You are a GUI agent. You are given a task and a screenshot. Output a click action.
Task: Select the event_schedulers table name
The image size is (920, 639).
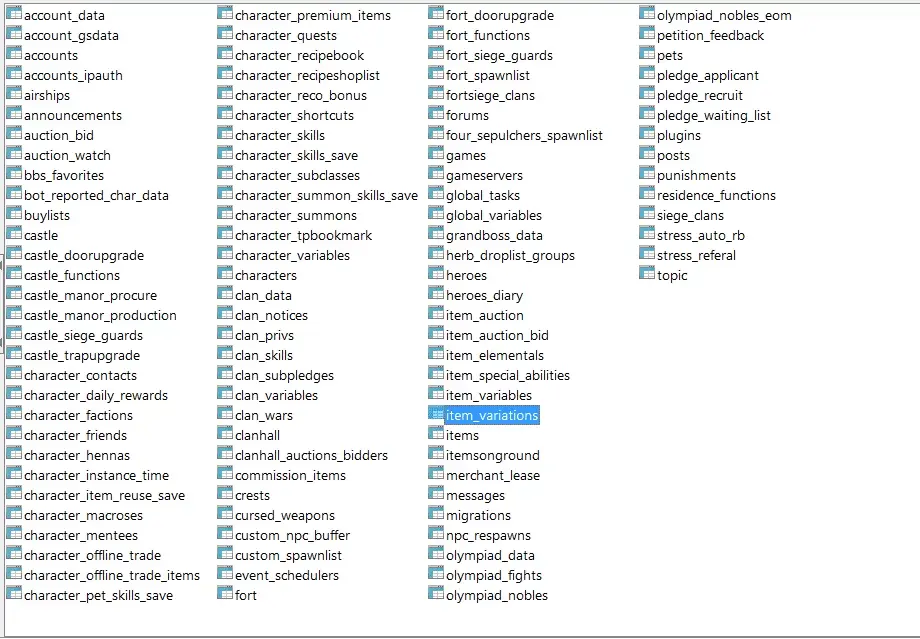point(287,576)
